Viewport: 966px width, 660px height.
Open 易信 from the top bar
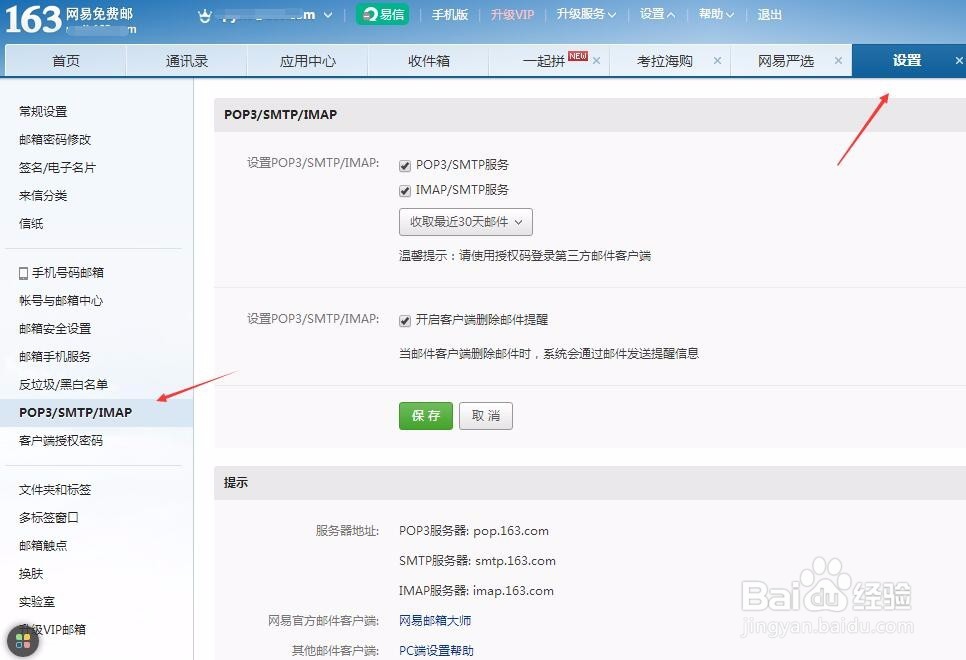coord(383,15)
